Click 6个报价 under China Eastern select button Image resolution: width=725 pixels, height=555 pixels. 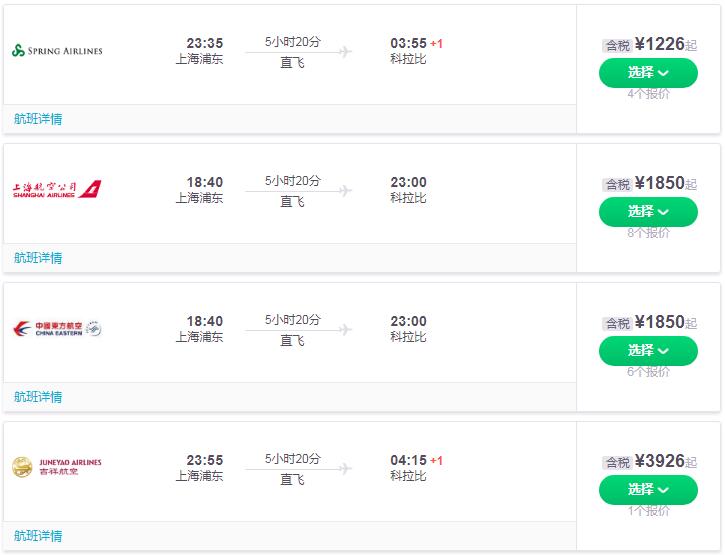click(x=648, y=372)
